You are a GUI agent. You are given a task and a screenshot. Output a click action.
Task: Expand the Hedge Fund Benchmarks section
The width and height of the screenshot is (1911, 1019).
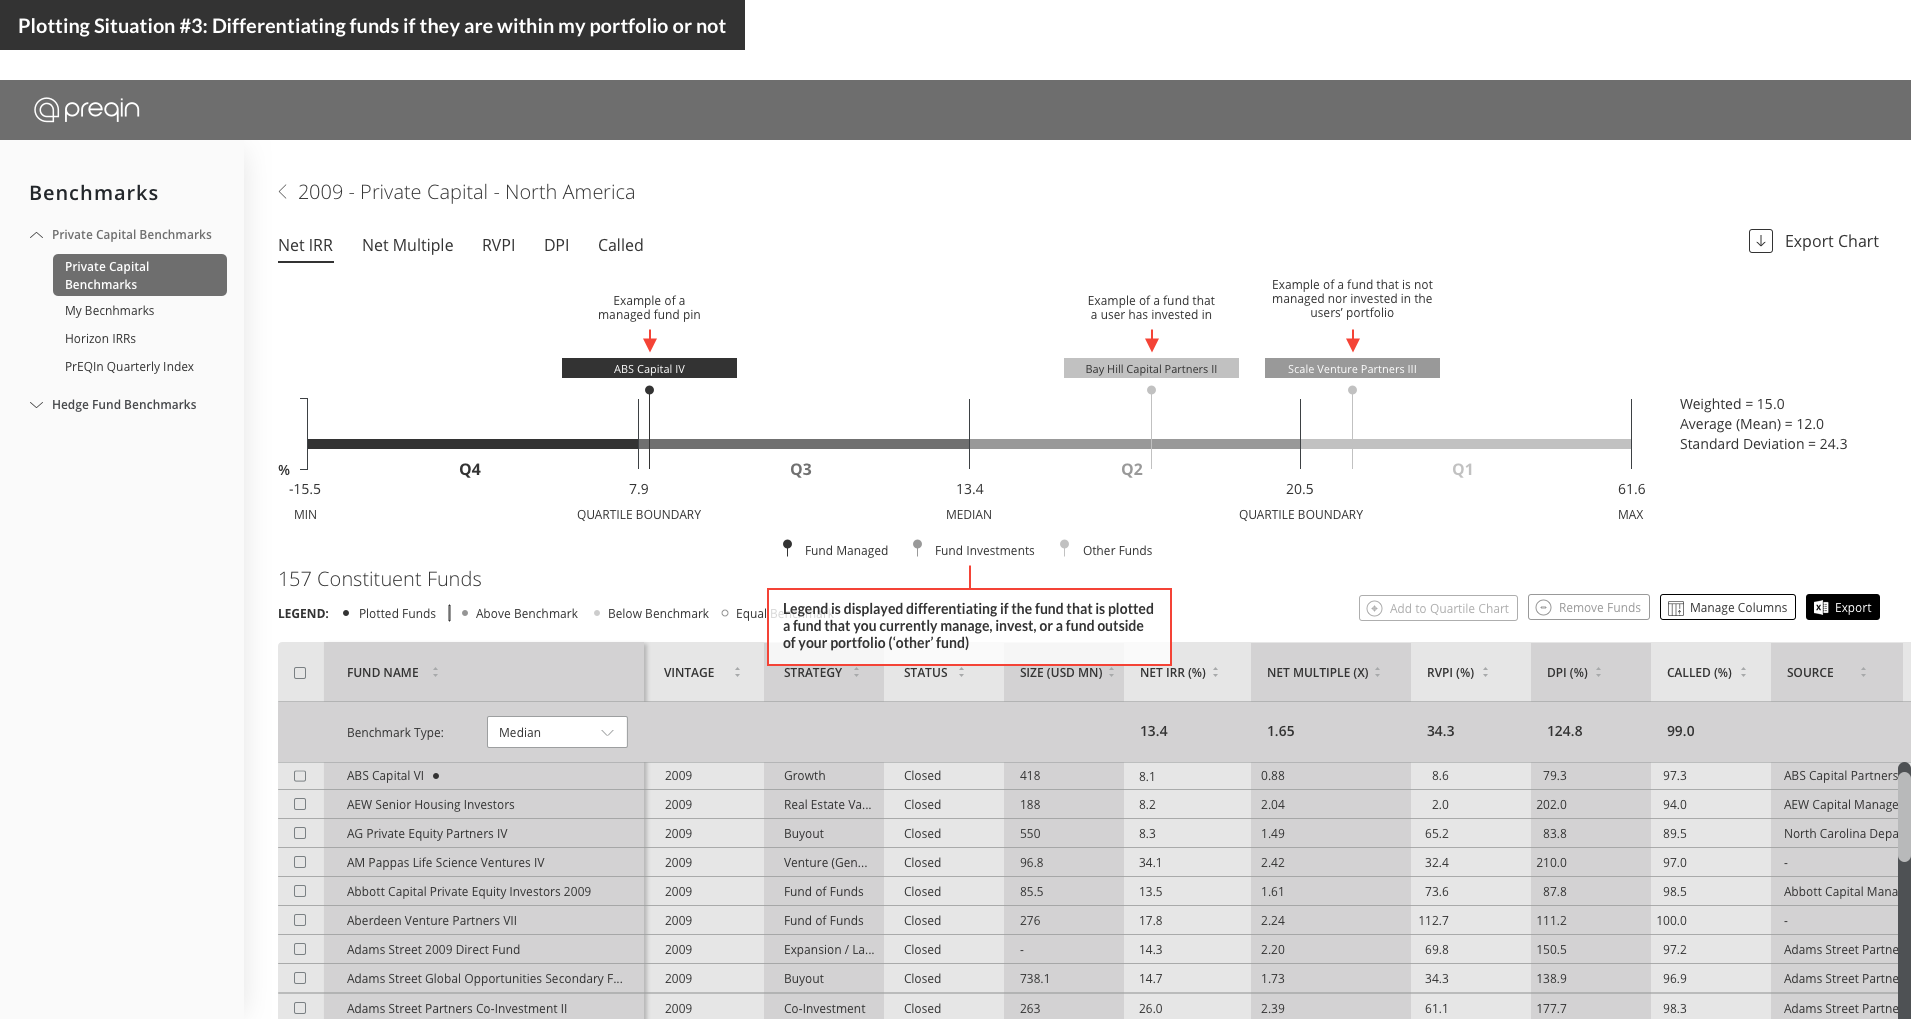37,405
